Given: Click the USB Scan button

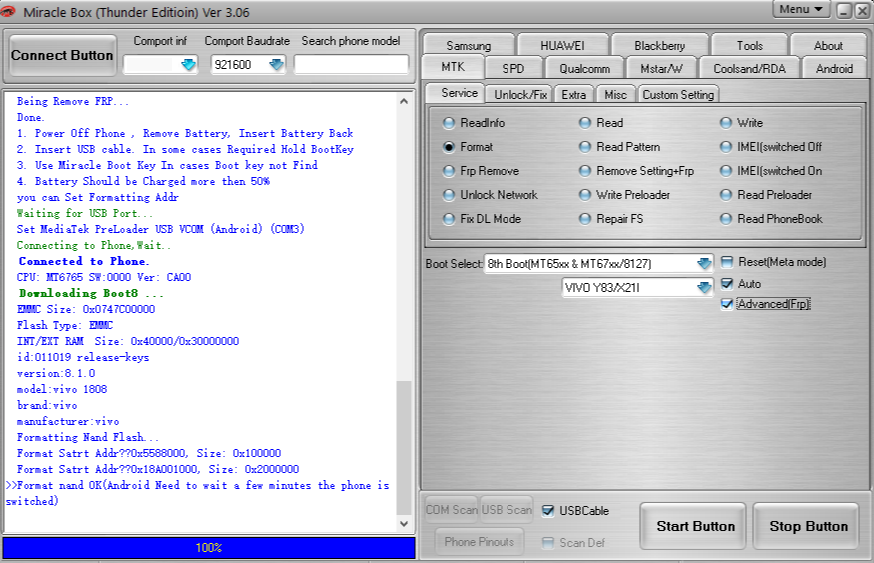Looking at the screenshot, I should 507,510.
